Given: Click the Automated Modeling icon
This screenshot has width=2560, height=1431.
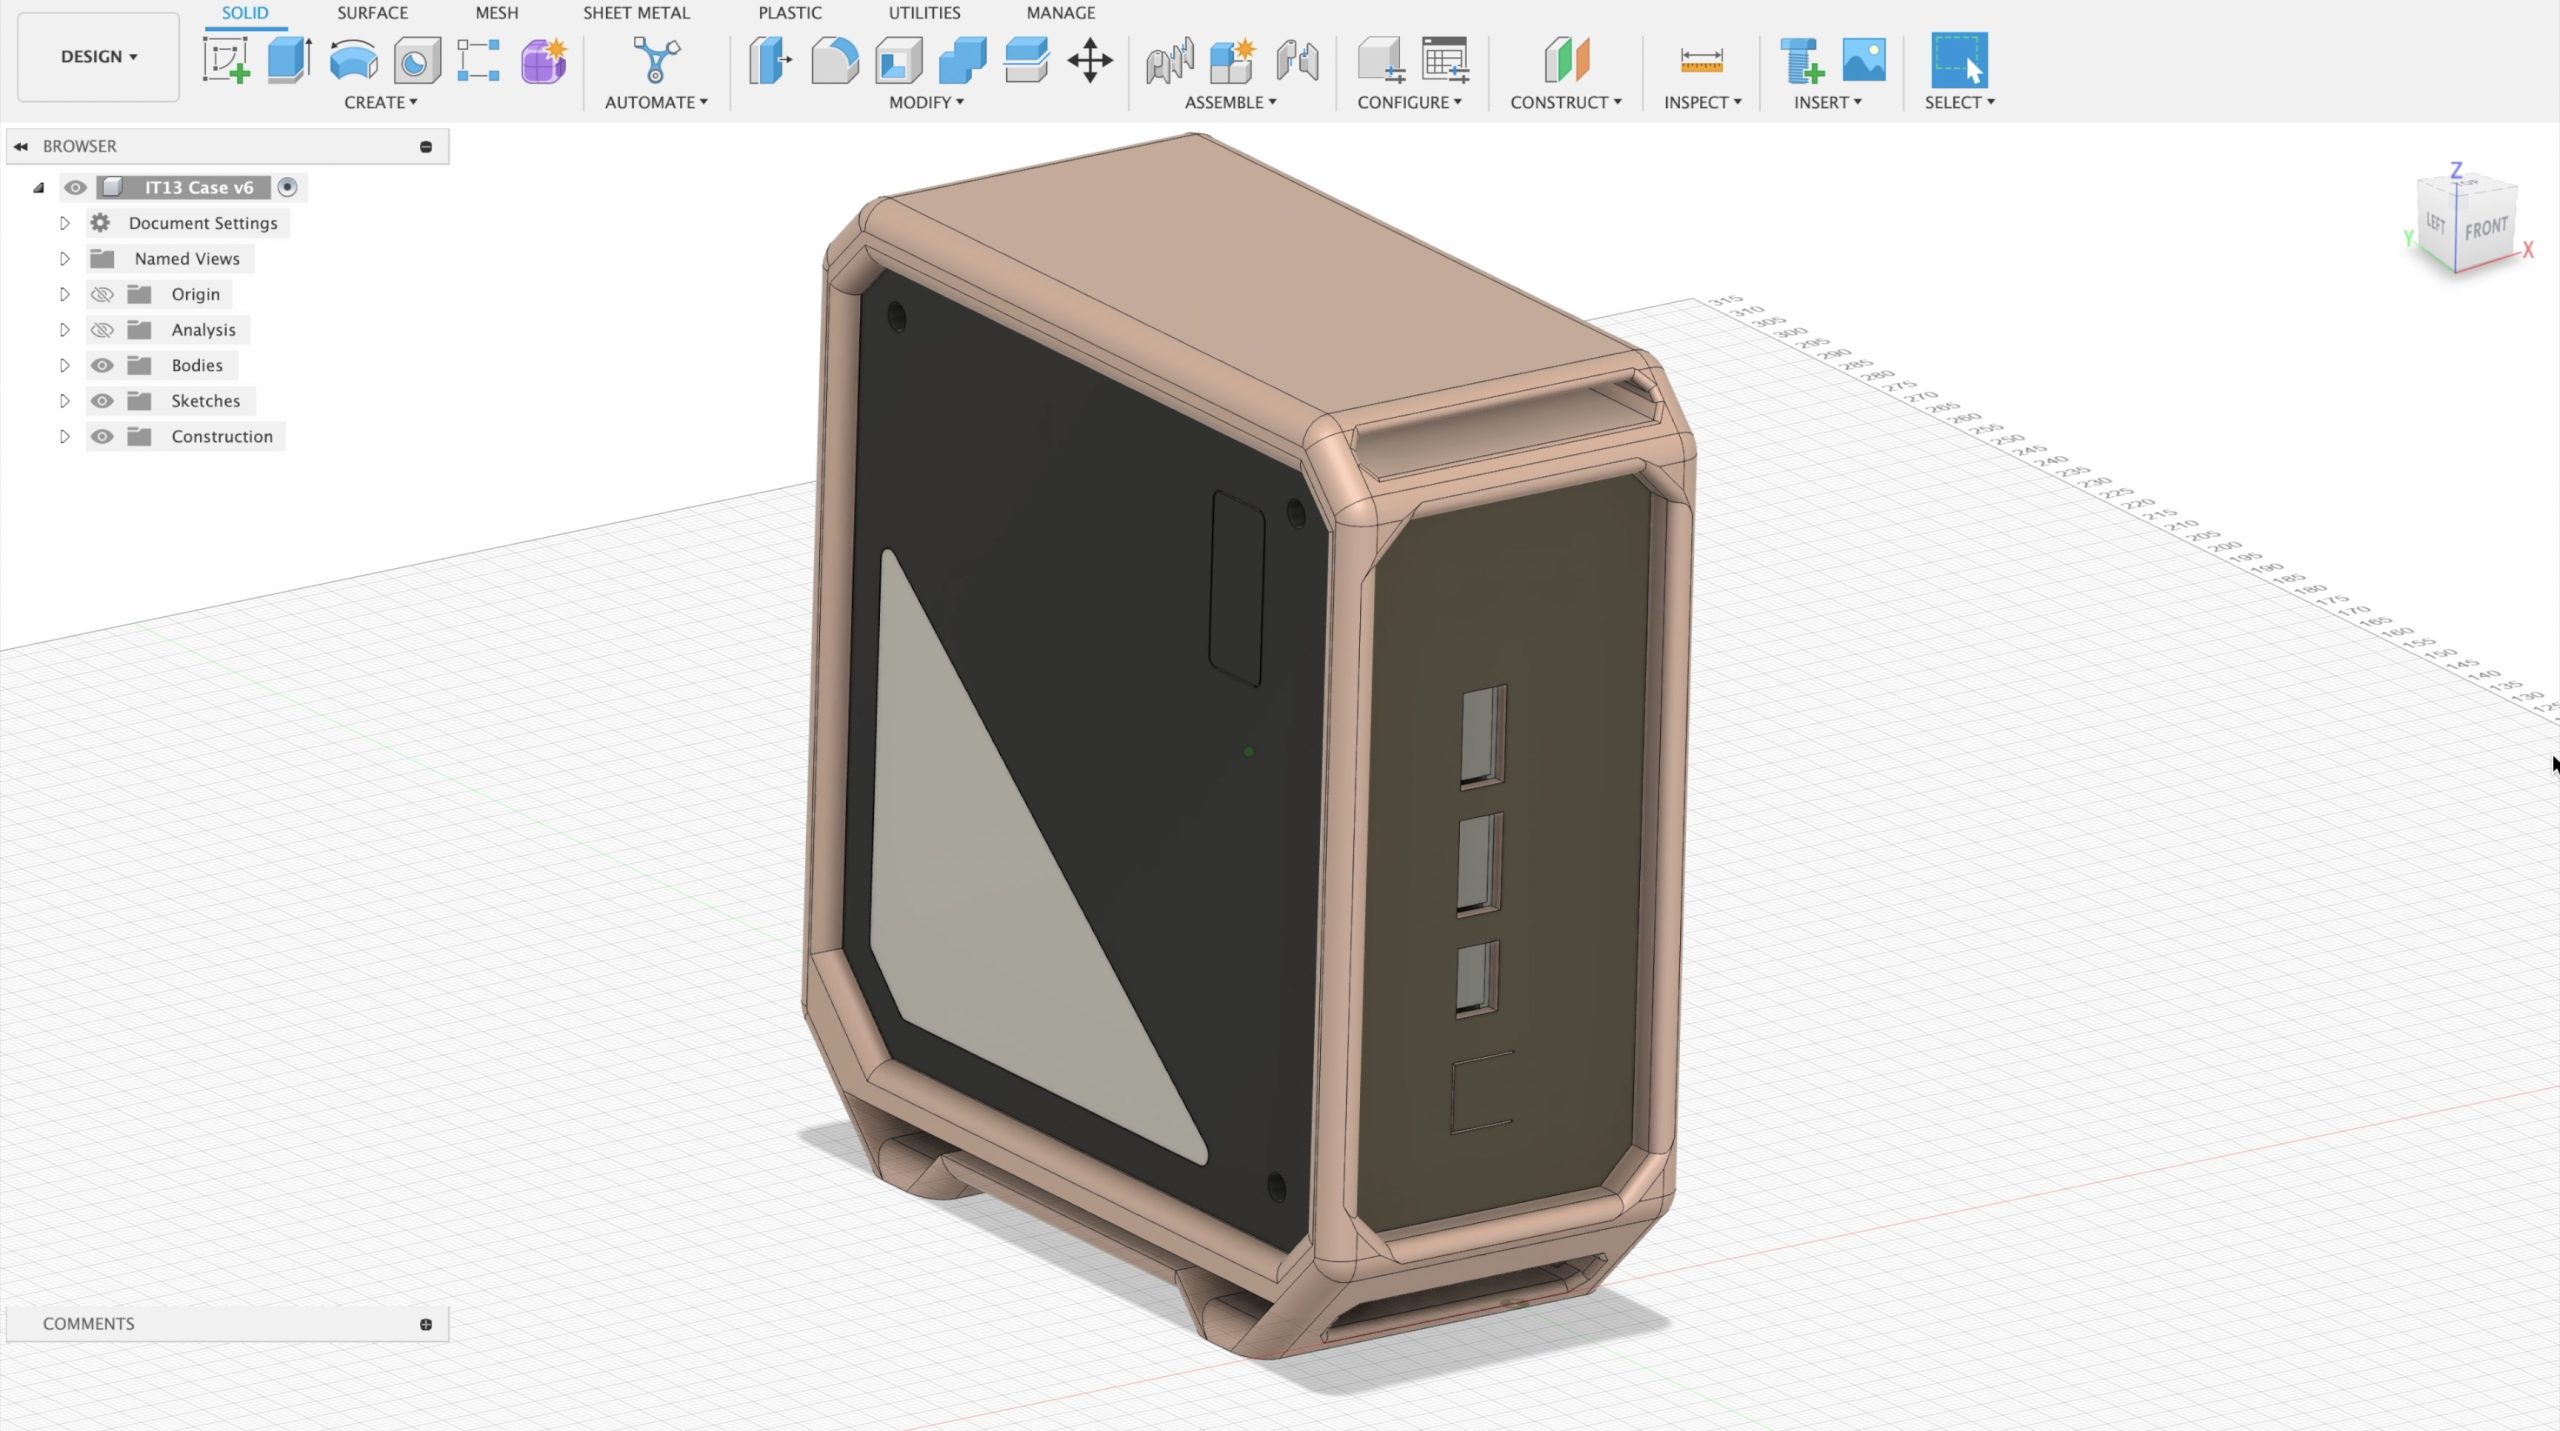Looking at the screenshot, I should click(x=656, y=61).
